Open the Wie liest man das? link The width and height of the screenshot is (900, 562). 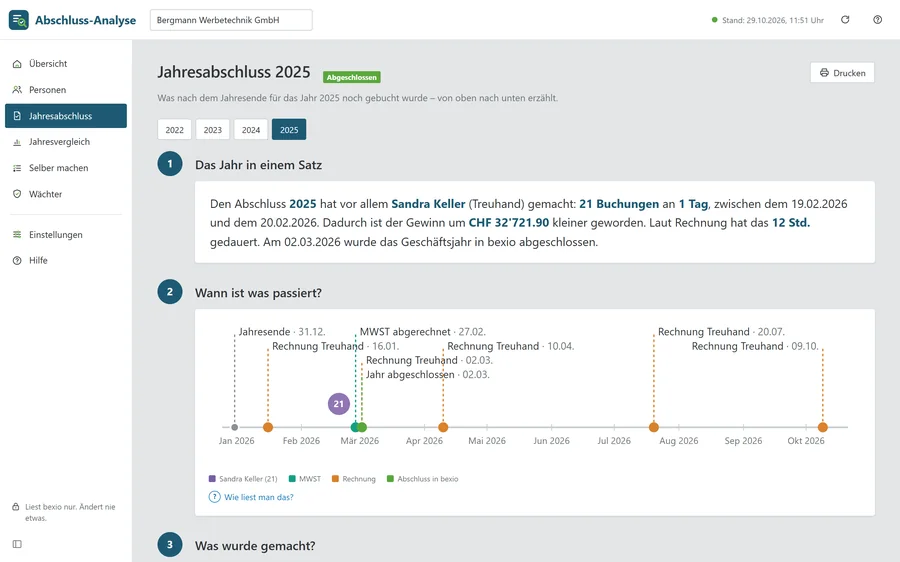click(258, 497)
